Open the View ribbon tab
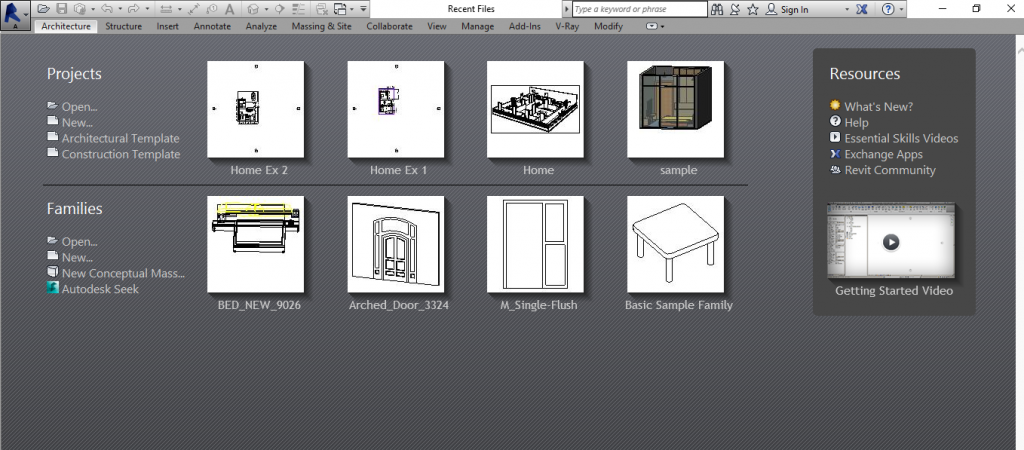Screen dimensions: 1024x450 coord(437,26)
